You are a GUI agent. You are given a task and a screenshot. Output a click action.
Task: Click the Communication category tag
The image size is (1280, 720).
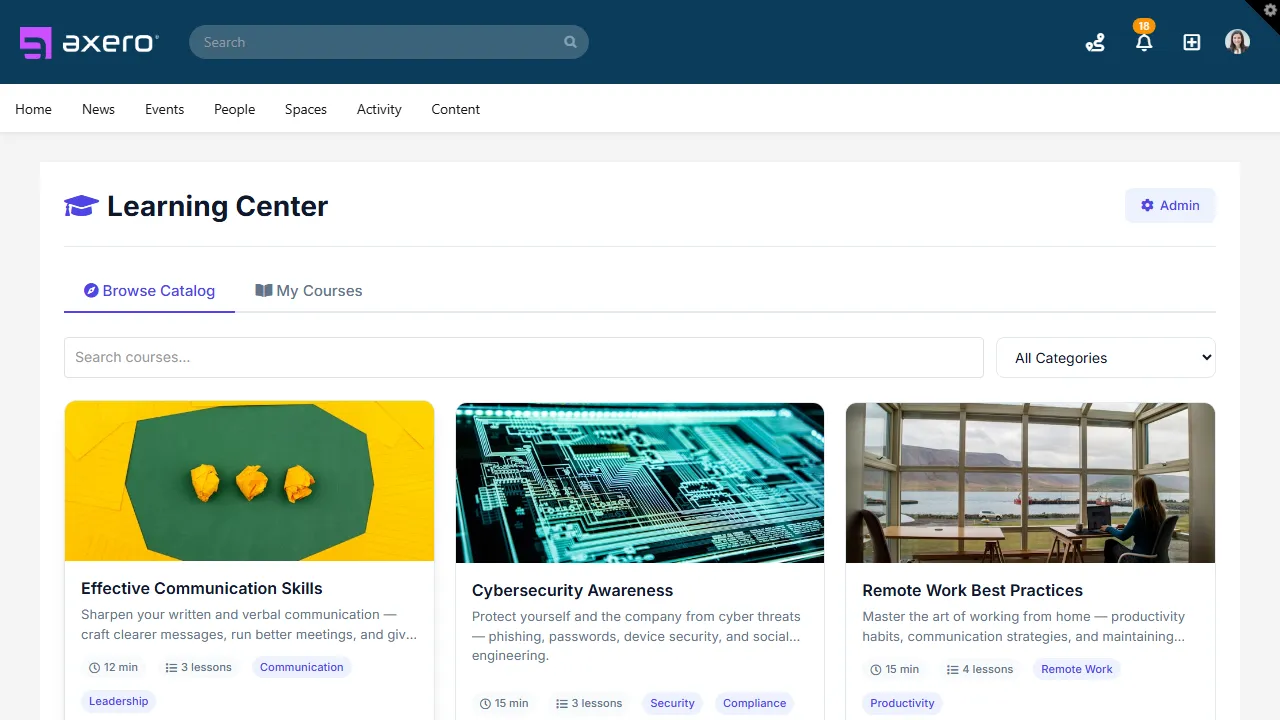[x=301, y=667]
